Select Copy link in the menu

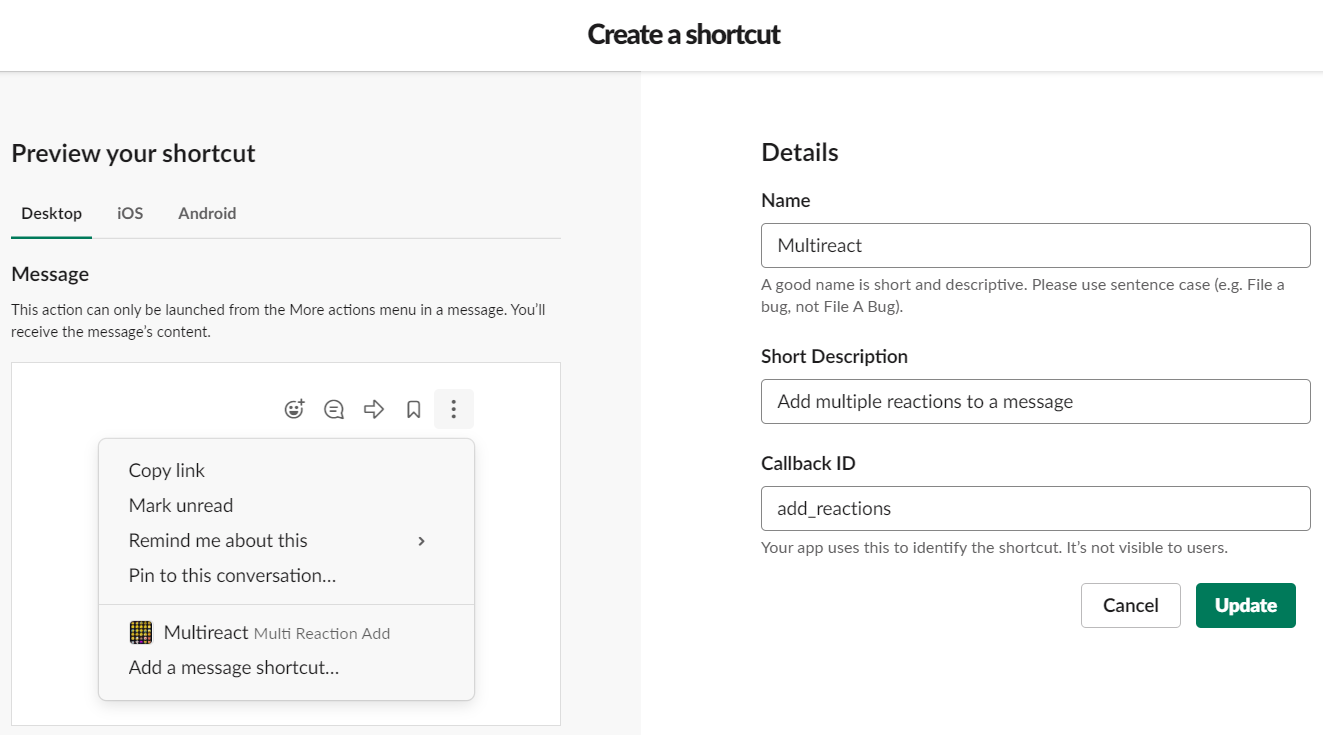point(286,470)
